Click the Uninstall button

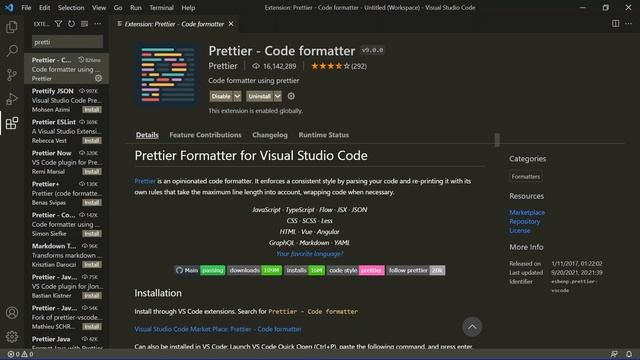pos(260,96)
